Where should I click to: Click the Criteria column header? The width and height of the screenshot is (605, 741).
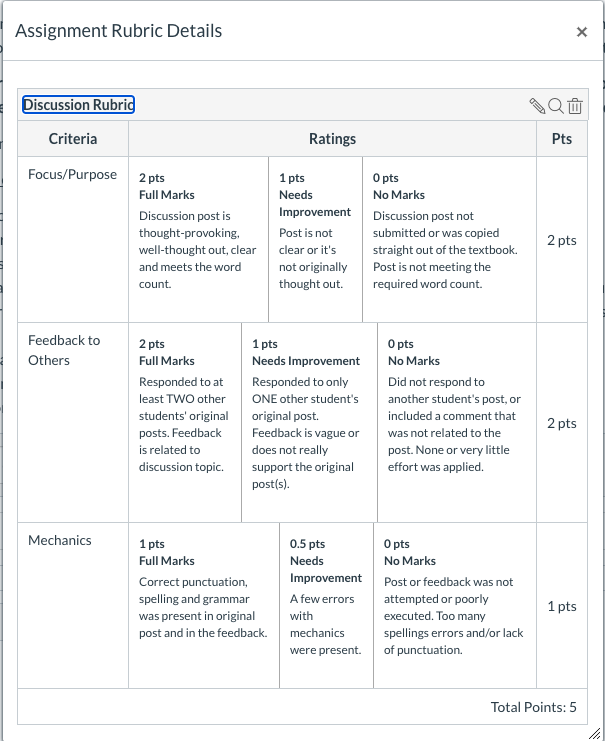73,139
